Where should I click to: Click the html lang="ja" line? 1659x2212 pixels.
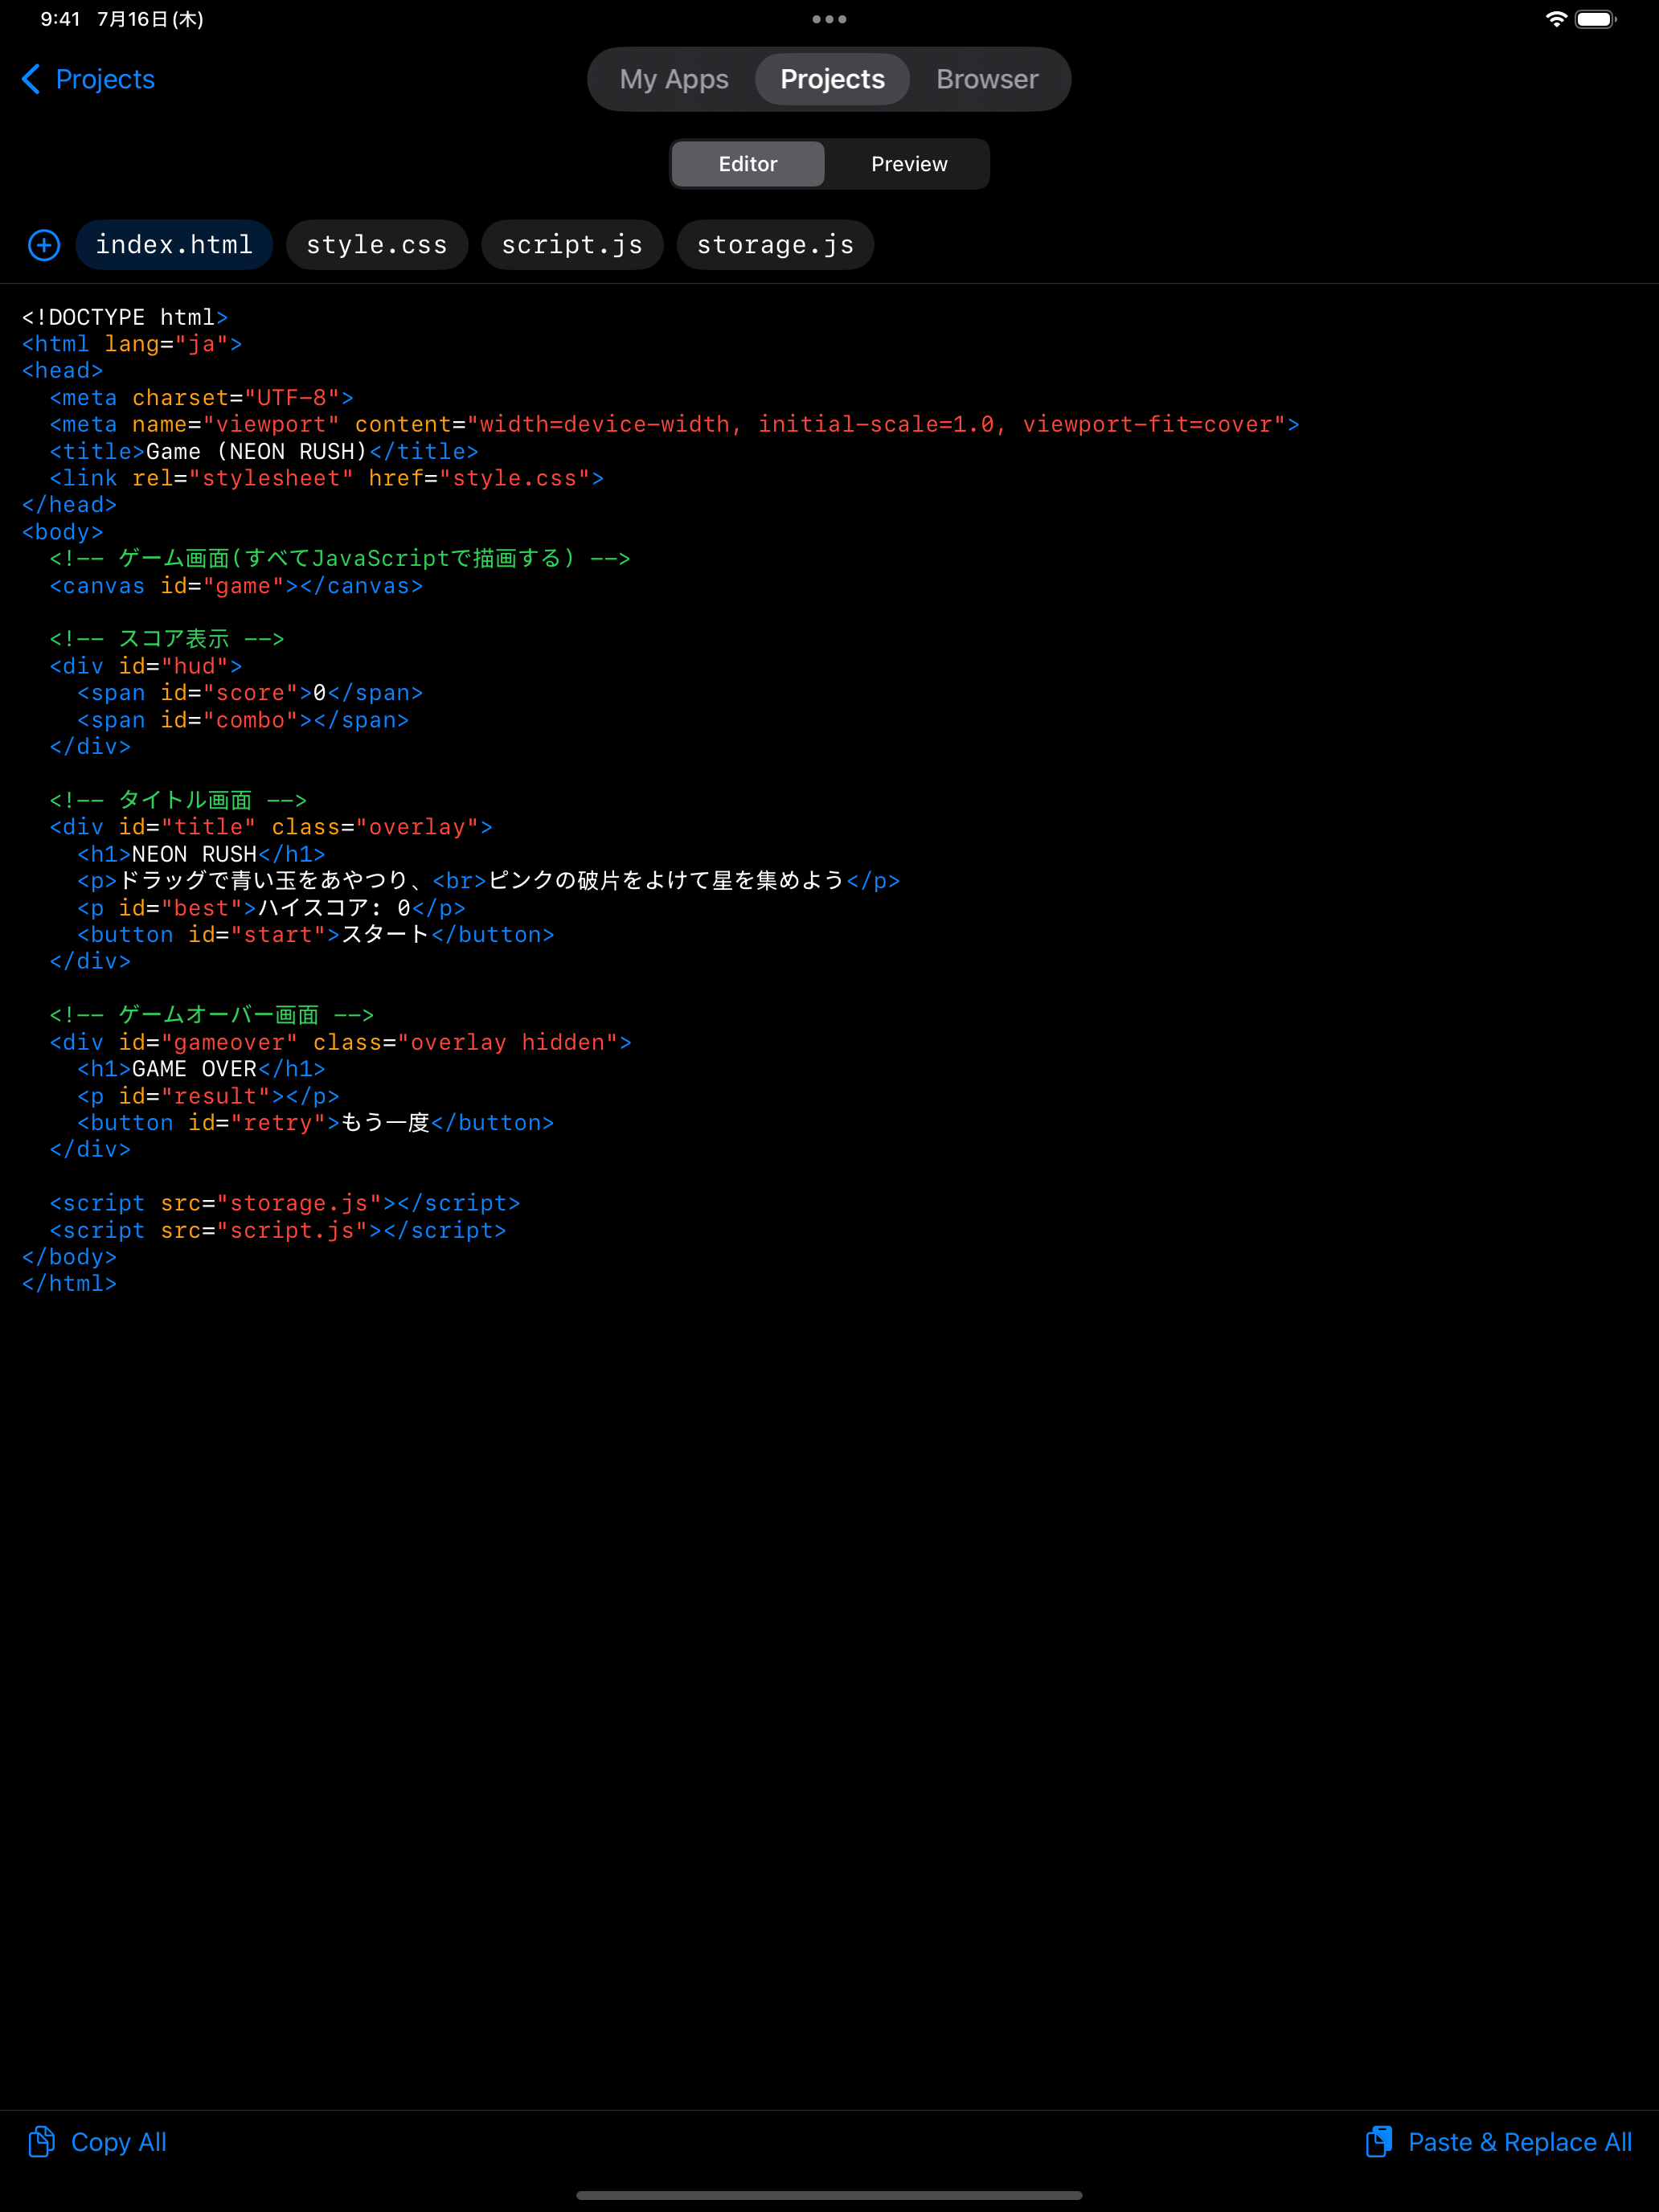pos(132,344)
